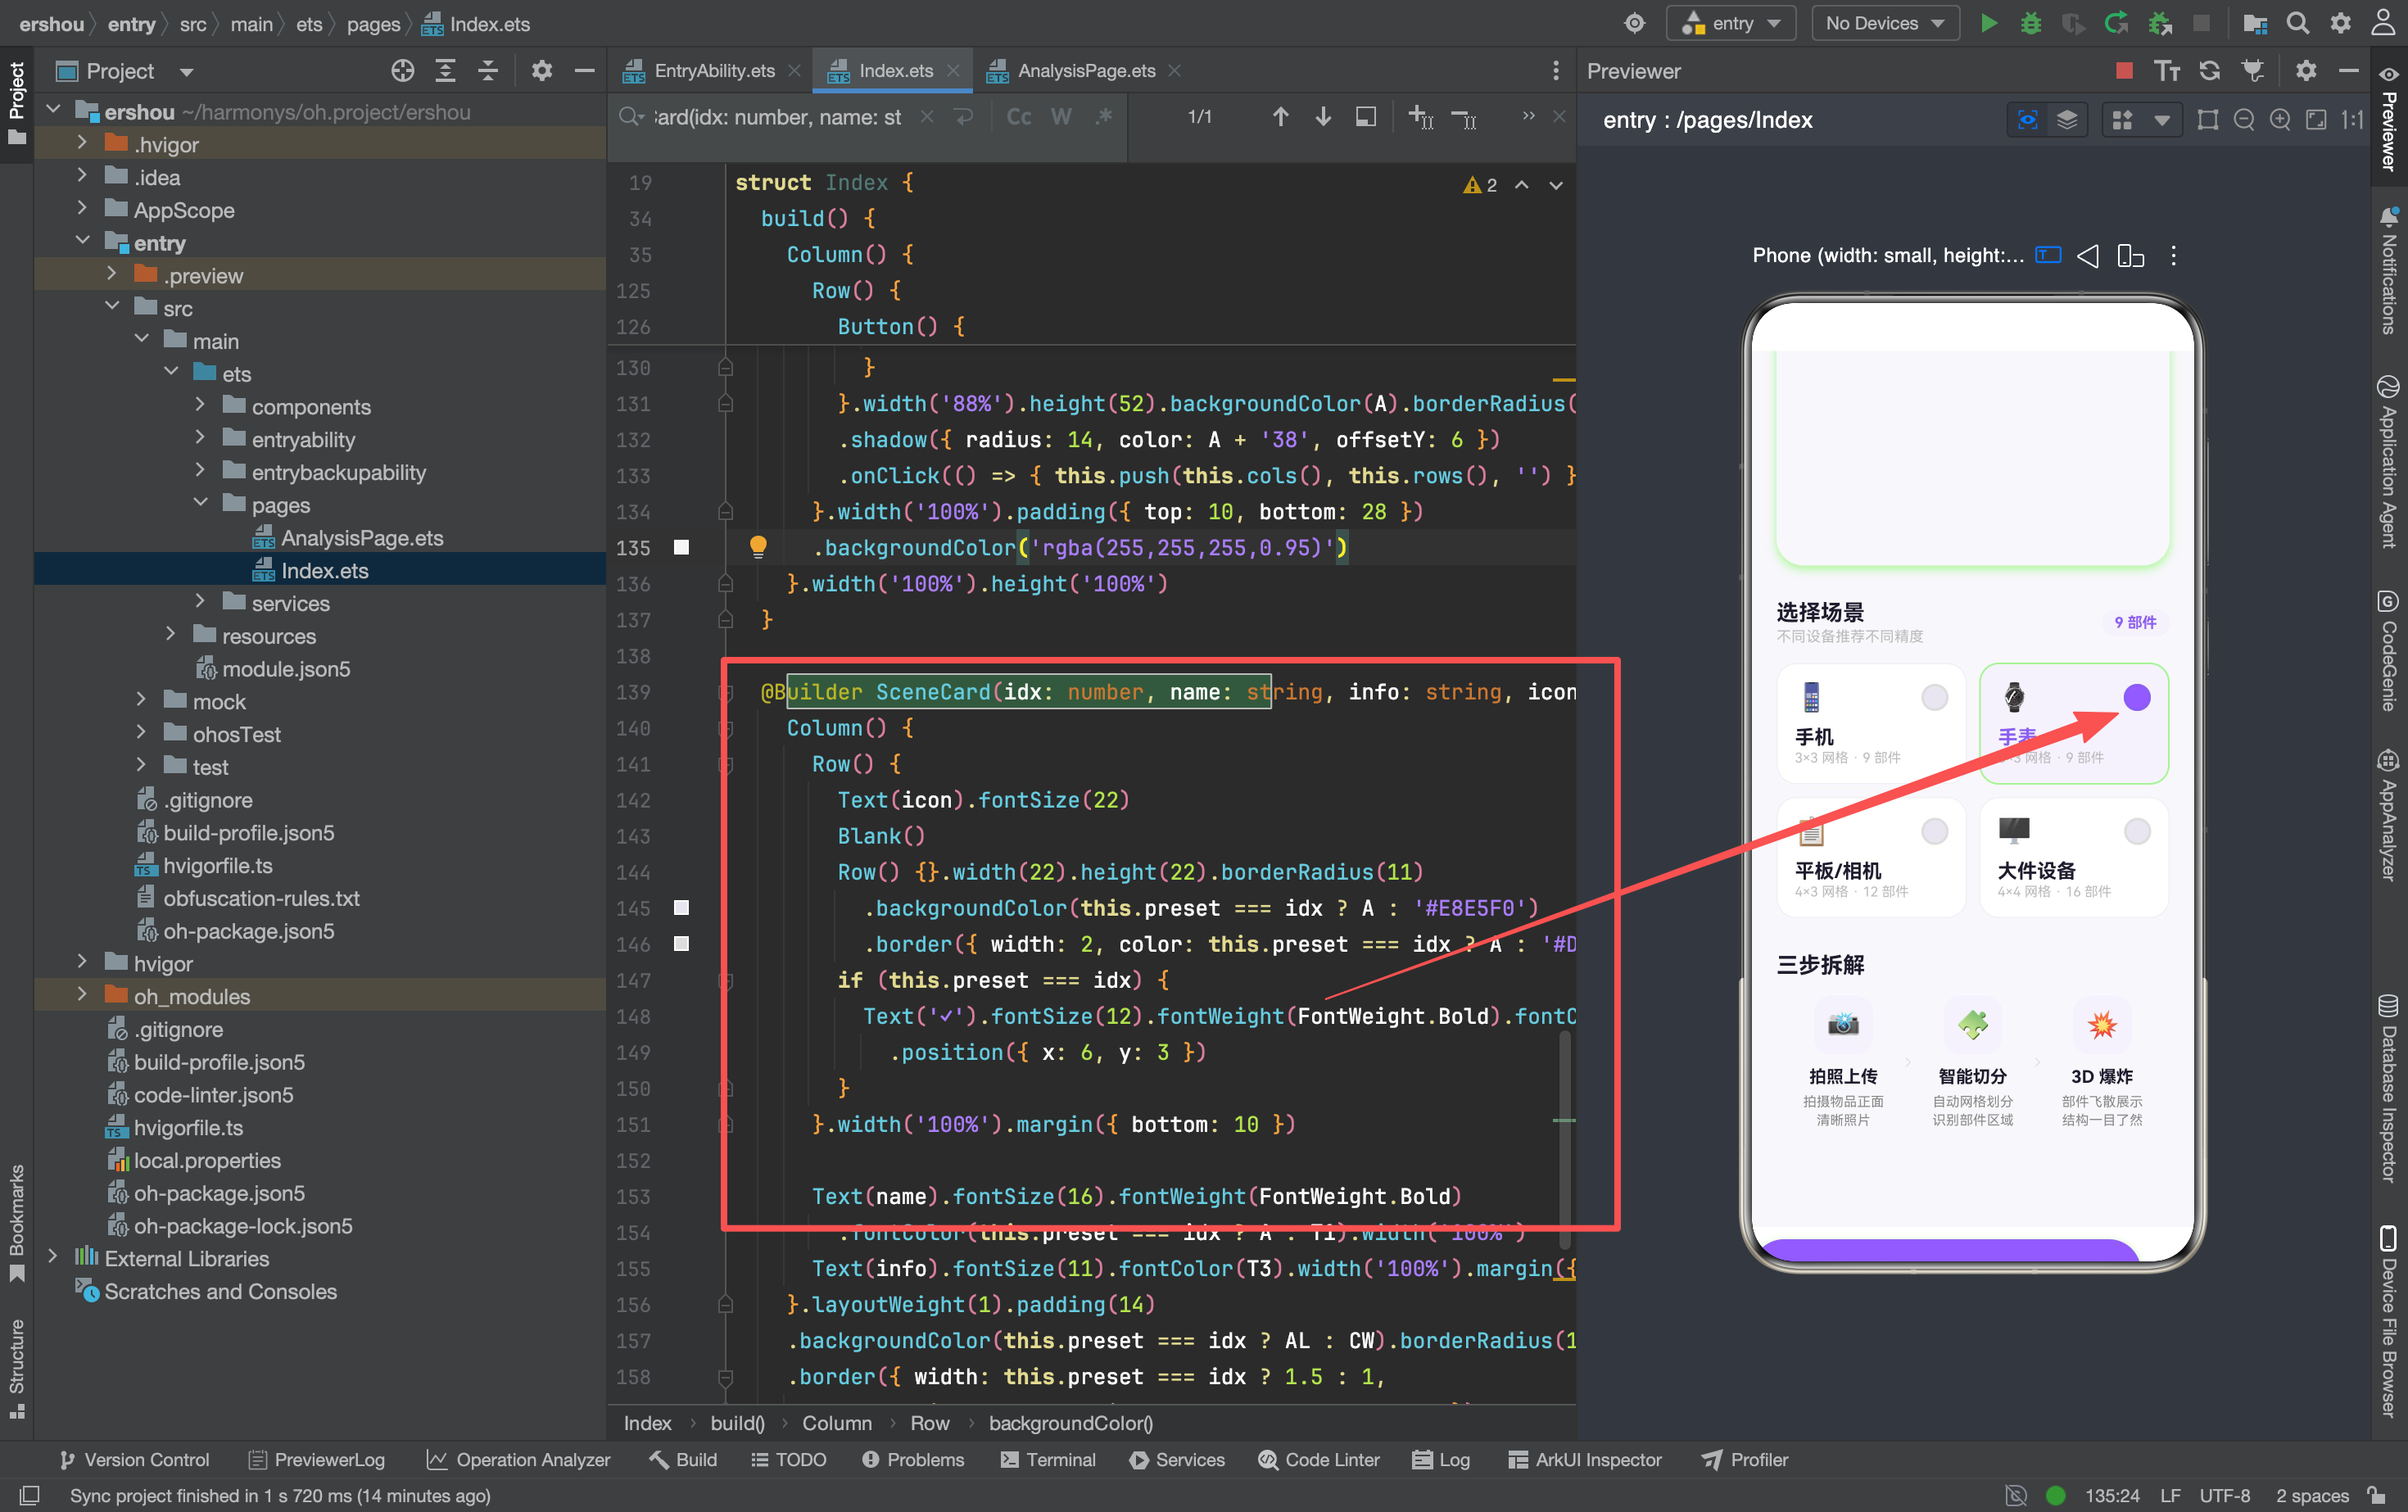Toggle Inspector eye mode in Previewer
Image resolution: width=2408 pixels, height=1512 pixels.
(x=2028, y=120)
